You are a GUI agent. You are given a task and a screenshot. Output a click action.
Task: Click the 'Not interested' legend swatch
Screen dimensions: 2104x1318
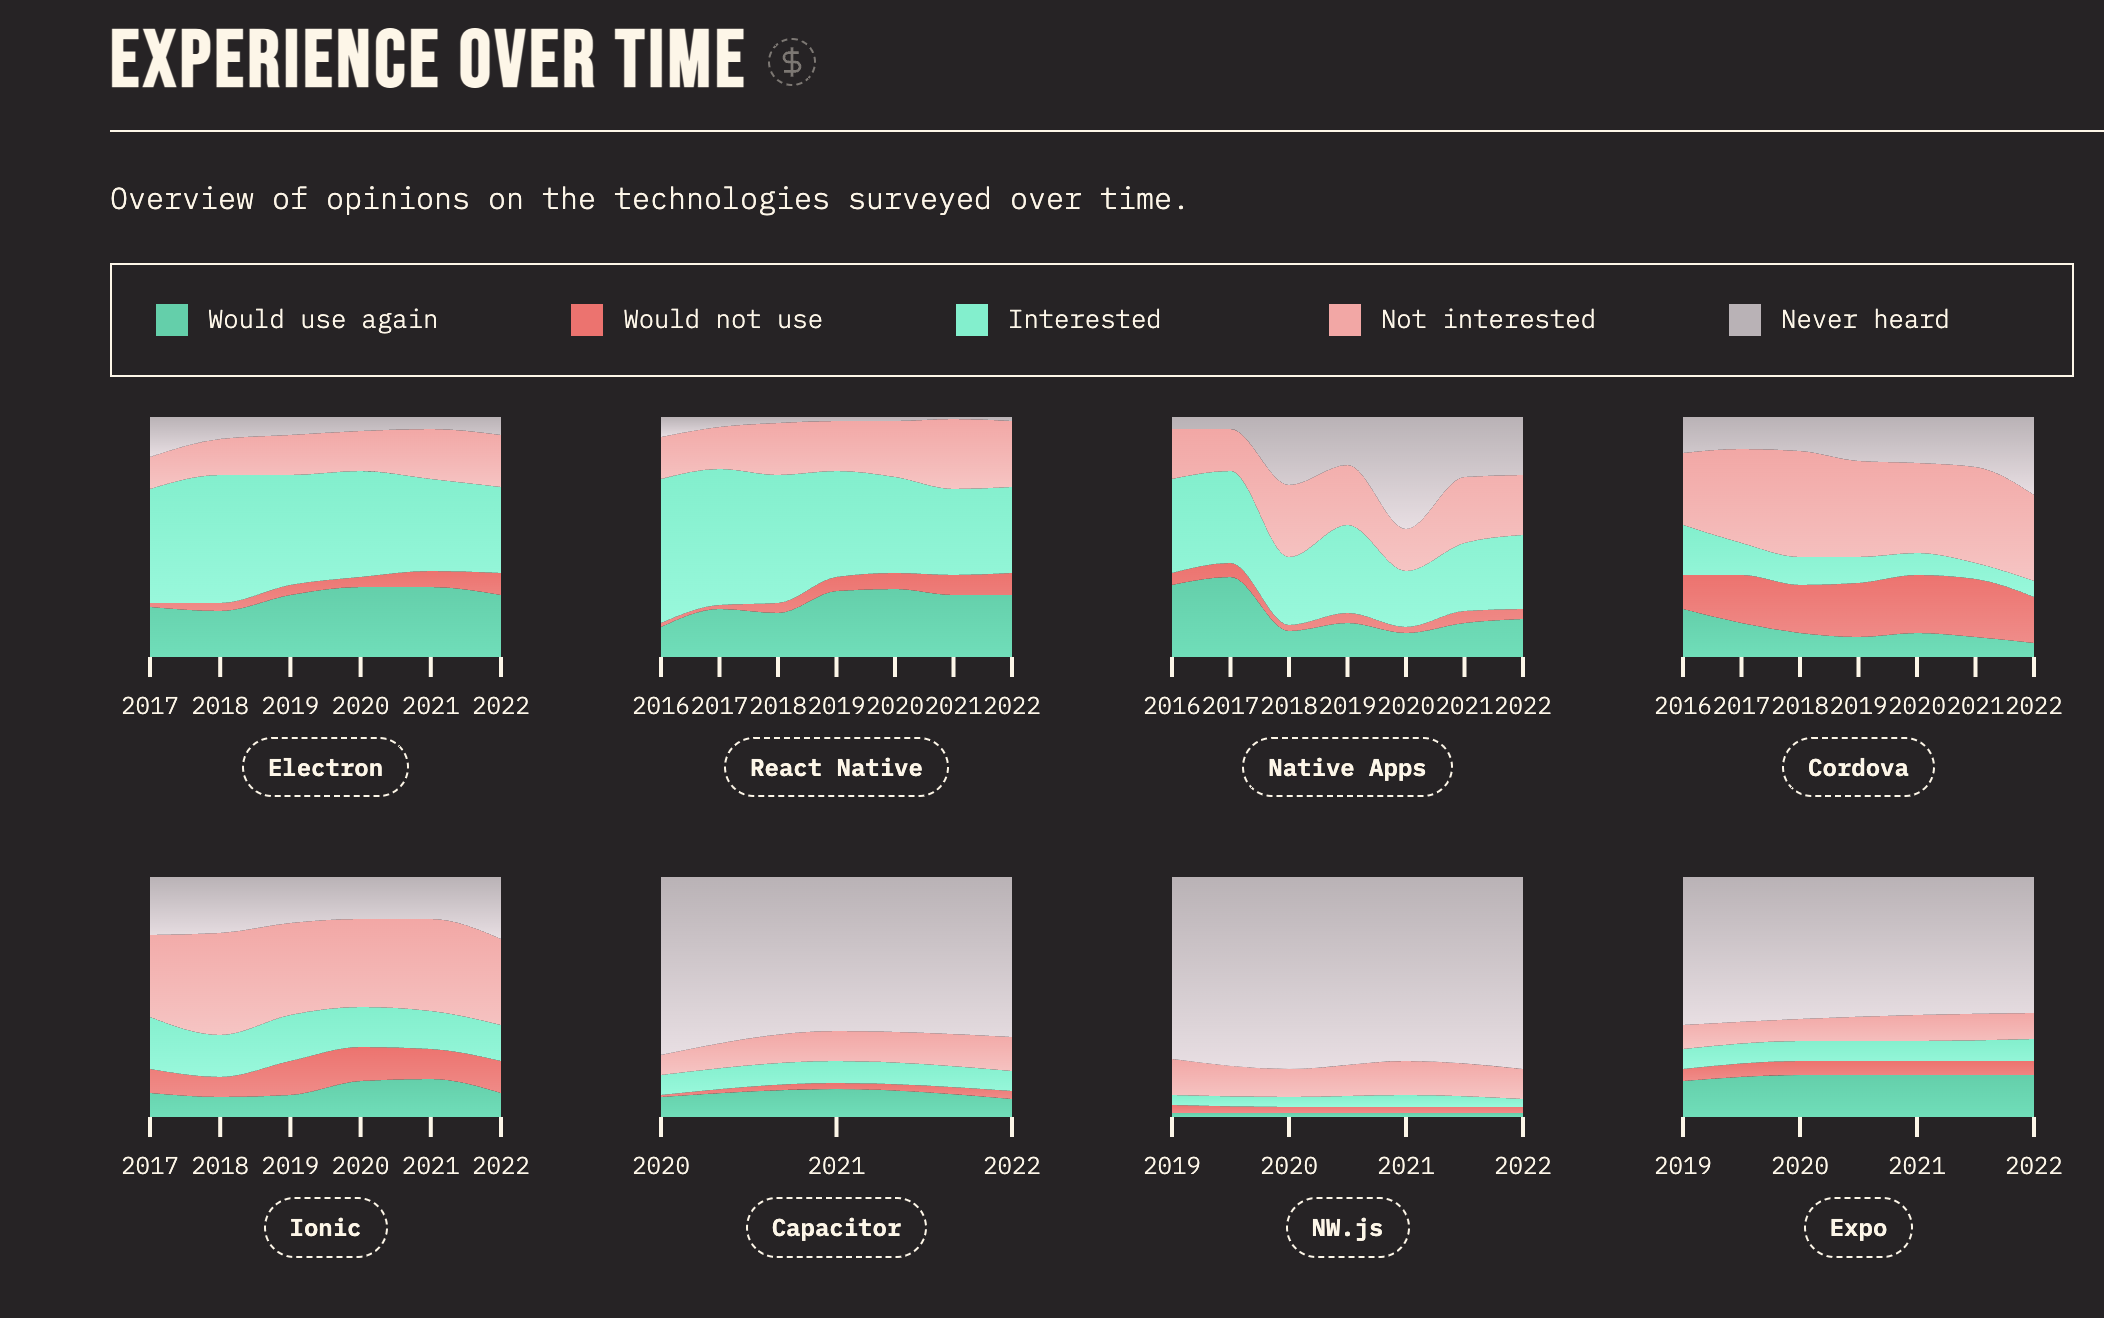coord(1345,320)
